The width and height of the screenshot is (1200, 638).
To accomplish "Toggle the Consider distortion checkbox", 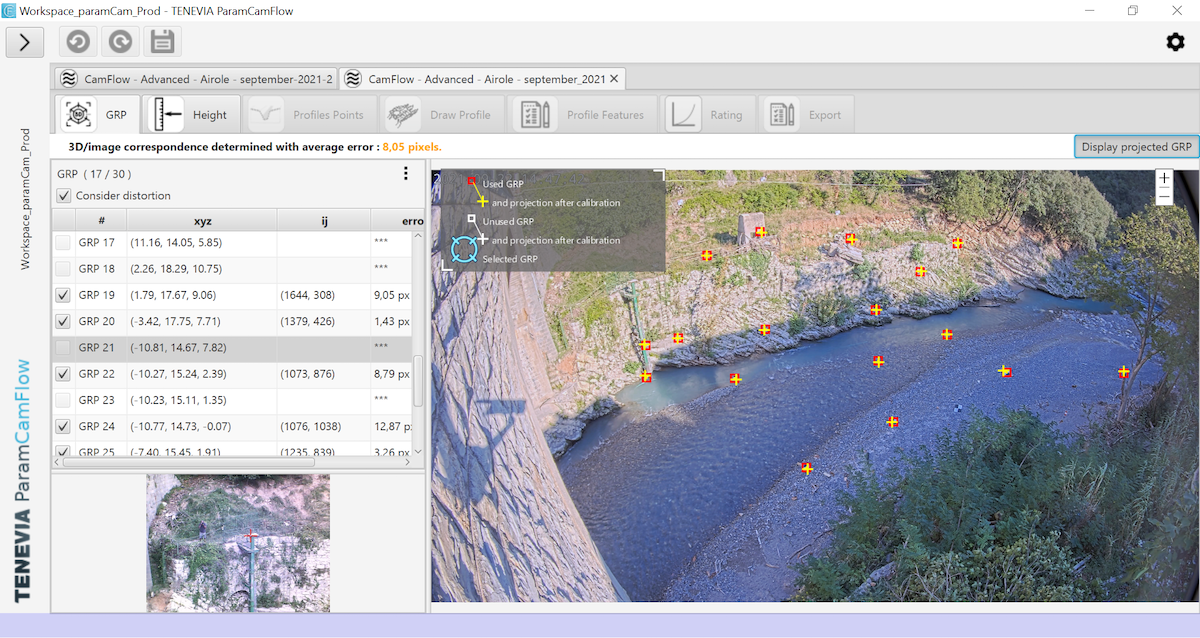I will point(64,196).
